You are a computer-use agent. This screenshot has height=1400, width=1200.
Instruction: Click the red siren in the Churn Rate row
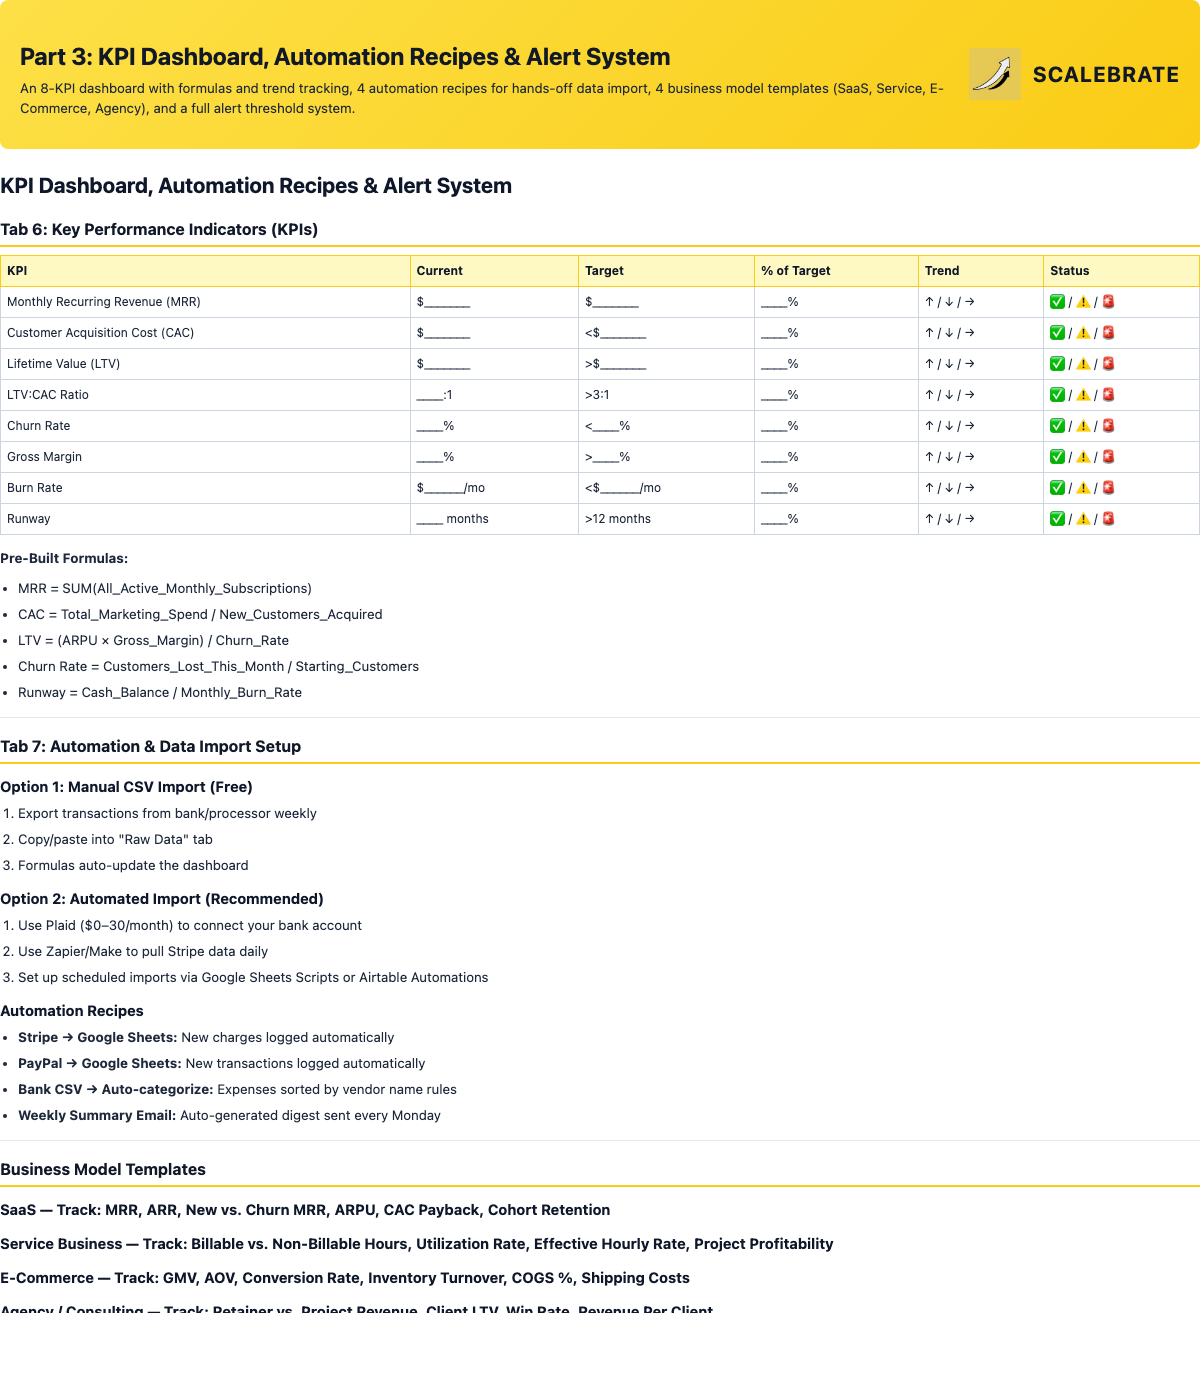tap(1108, 426)
